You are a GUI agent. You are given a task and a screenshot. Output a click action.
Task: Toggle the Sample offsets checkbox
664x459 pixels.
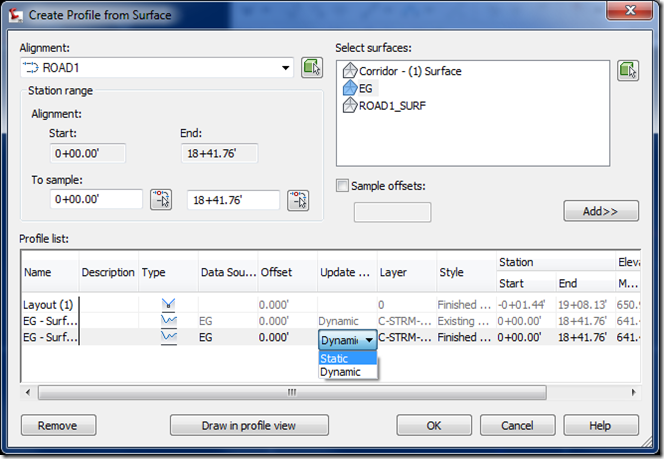342,185
